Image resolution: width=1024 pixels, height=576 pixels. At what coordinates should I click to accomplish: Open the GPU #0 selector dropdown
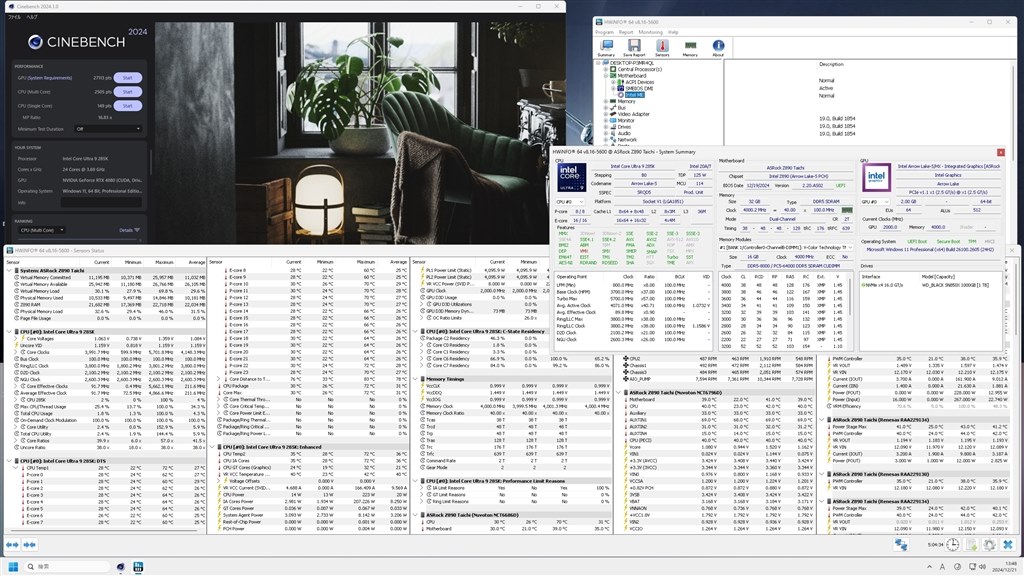[875, 202]
